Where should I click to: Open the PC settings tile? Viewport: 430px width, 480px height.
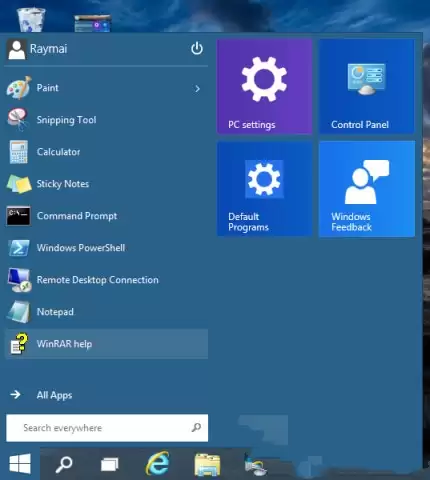click(x=265, y=86)
